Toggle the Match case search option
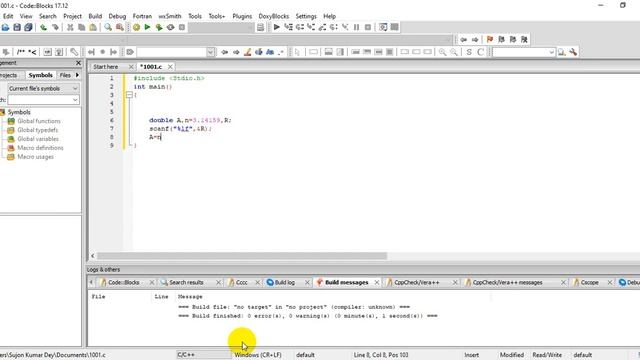Viewport: 640px width, 360px height. [x=270, y=52]
